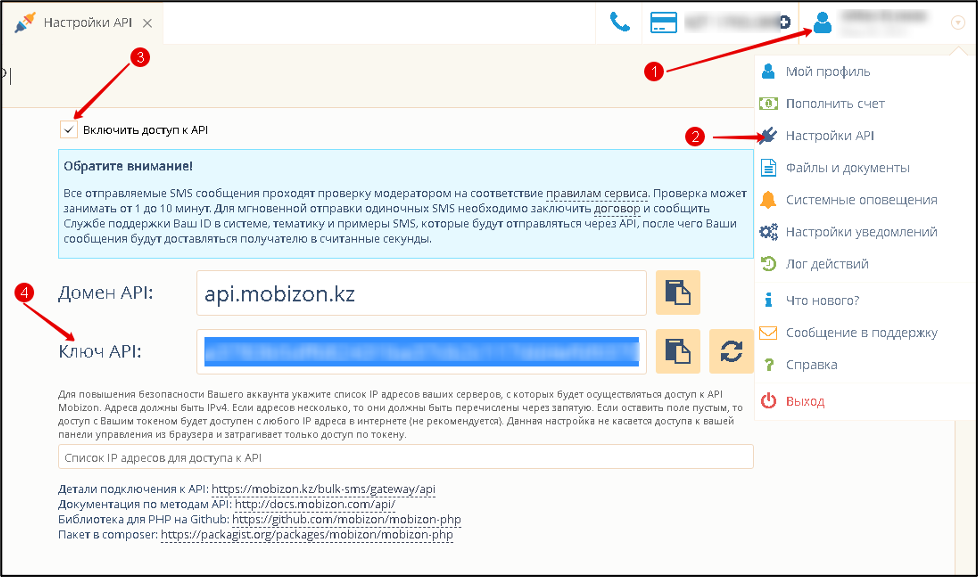Image resolution: width=979 pixels, height=577 pixels.
Task: Regenerate the API key with the refresh button
Action: pos(731,351)
